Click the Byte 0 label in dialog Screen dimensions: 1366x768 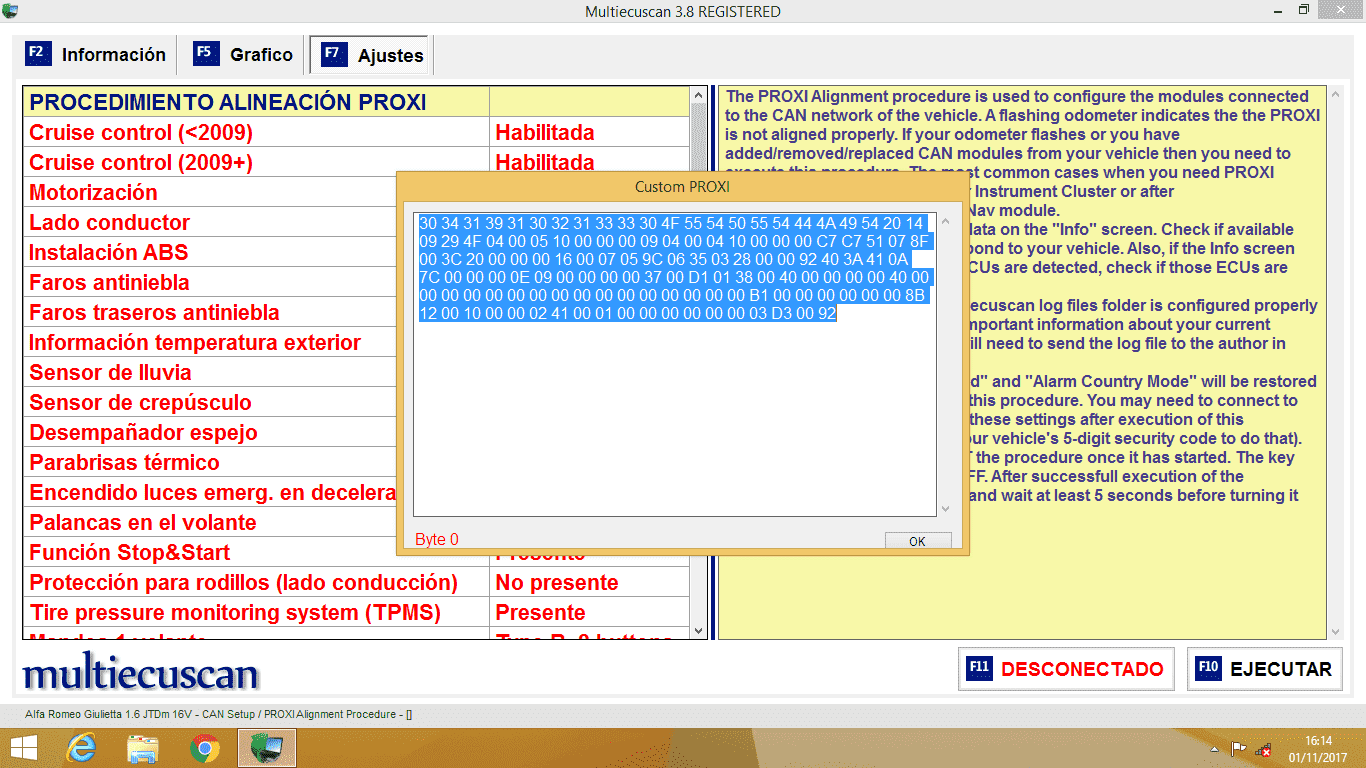[x=437, y=540]
